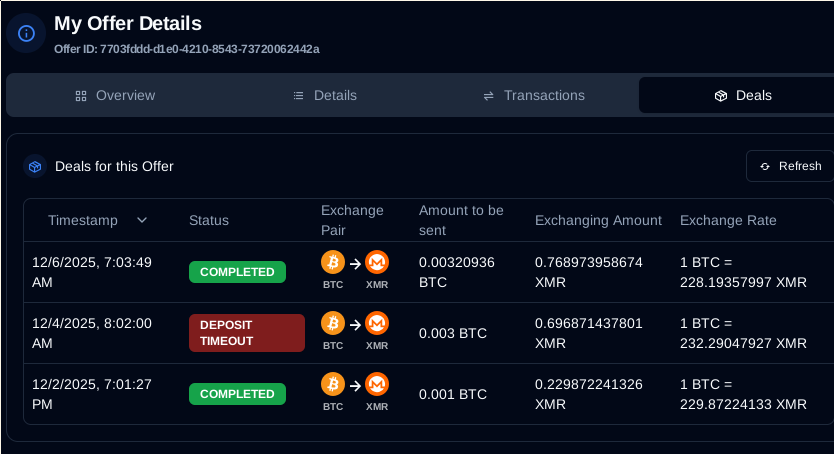Click the XMR icon in the 12/6/2025 row
Image resolution: width=834 pixels, height=454 pixels.
coord(377,262)
